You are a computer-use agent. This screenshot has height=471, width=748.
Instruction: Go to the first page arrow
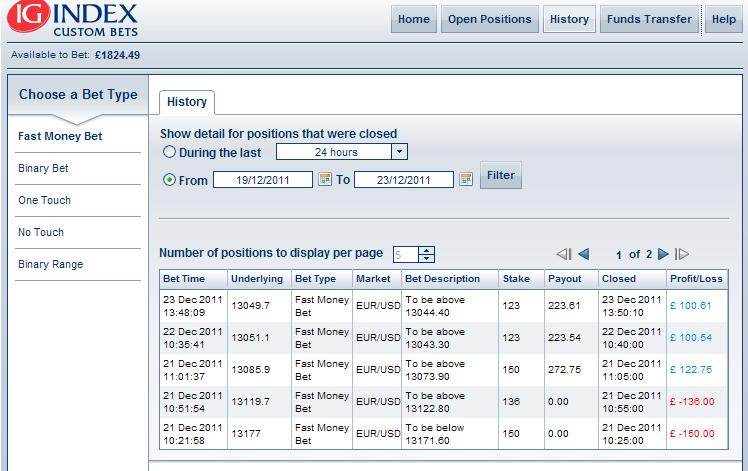coord(564,254)
